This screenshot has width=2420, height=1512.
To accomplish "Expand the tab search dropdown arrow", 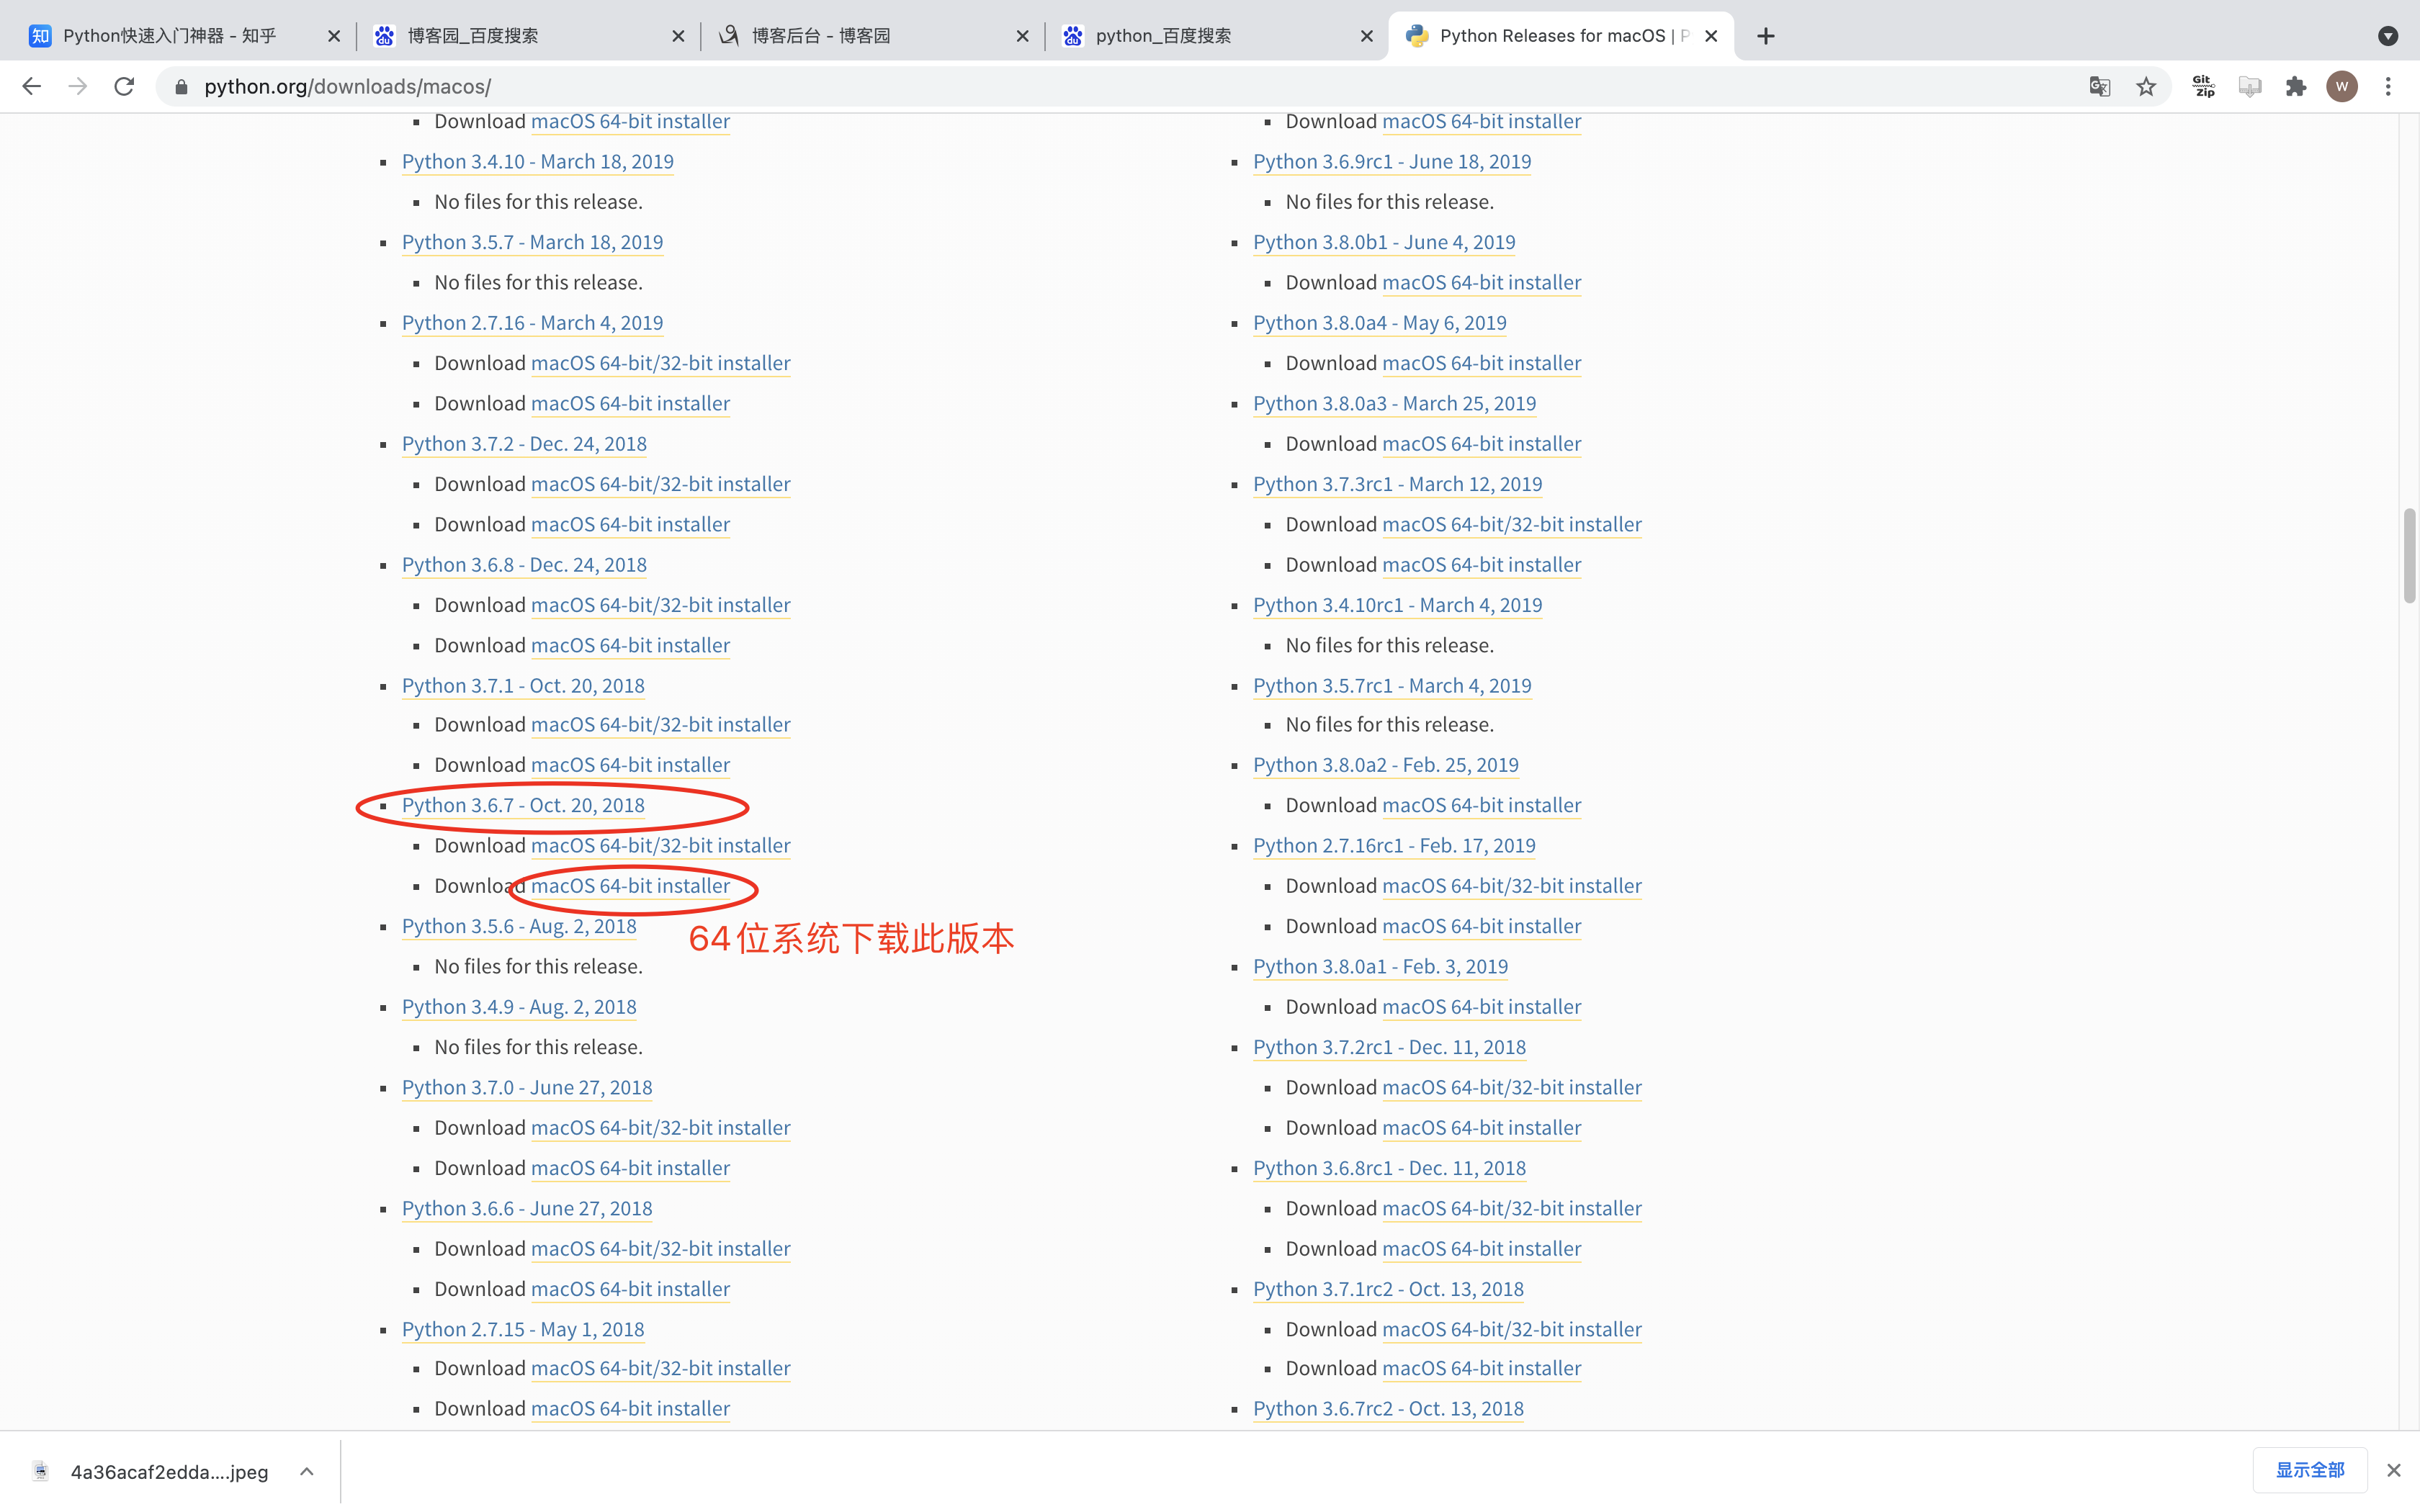I will tap(2387, 36).
